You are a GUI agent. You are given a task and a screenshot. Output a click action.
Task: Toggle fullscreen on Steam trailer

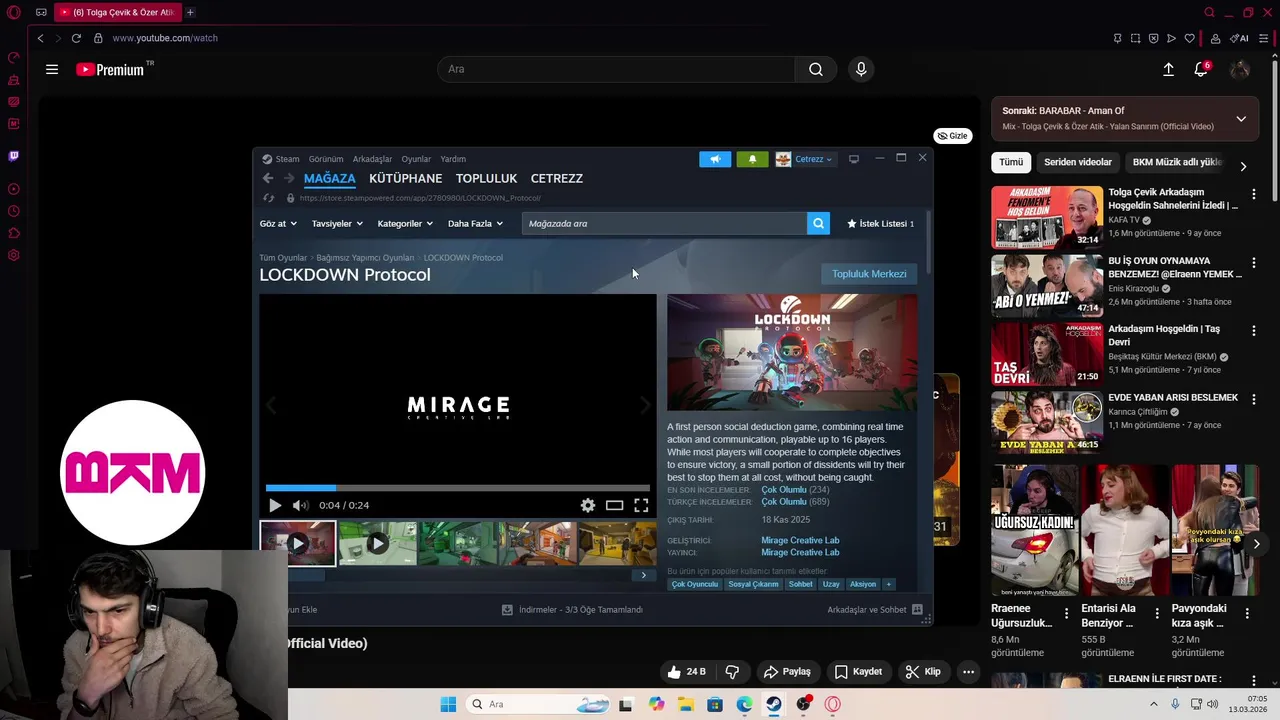(641, 505)
